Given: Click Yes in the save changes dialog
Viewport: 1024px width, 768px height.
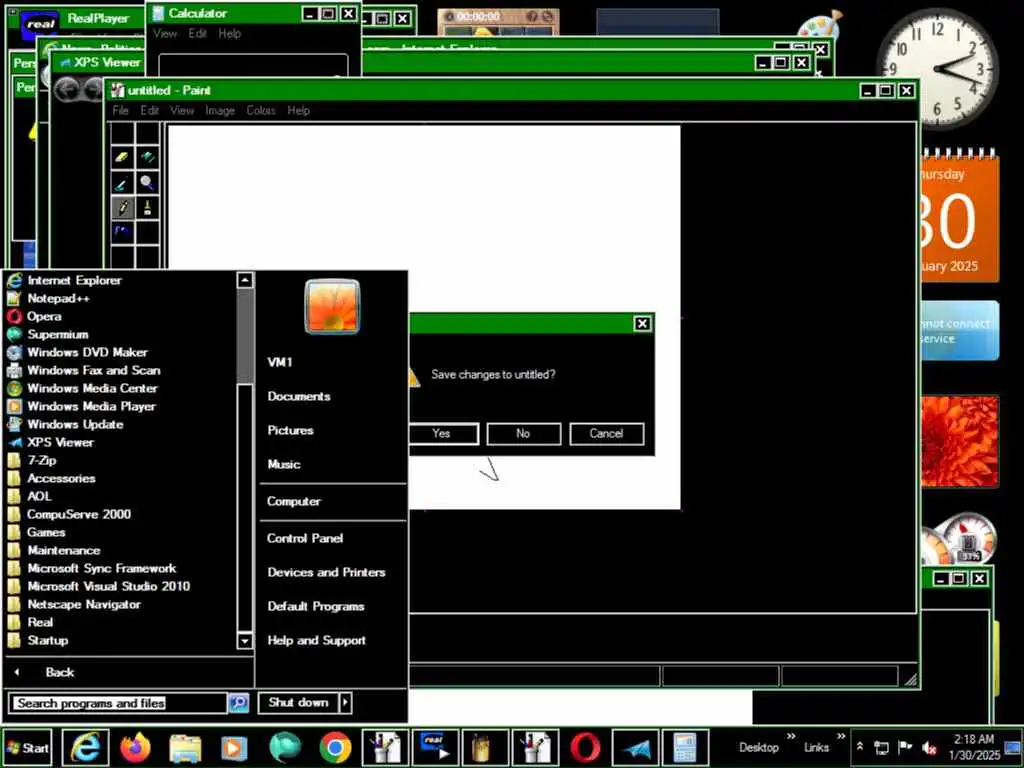Looking at the screenshot, I should 443,434.
